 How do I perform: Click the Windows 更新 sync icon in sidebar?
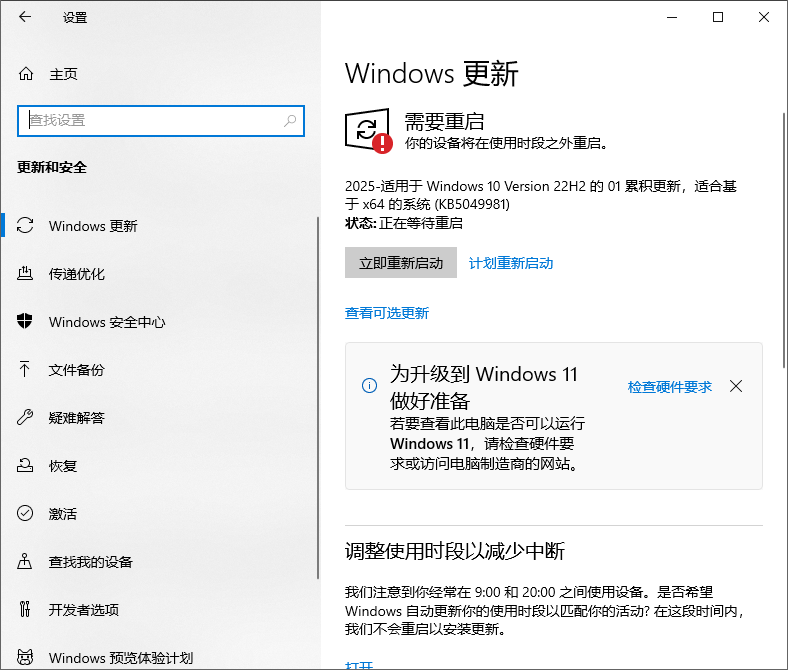coord(25,226)
